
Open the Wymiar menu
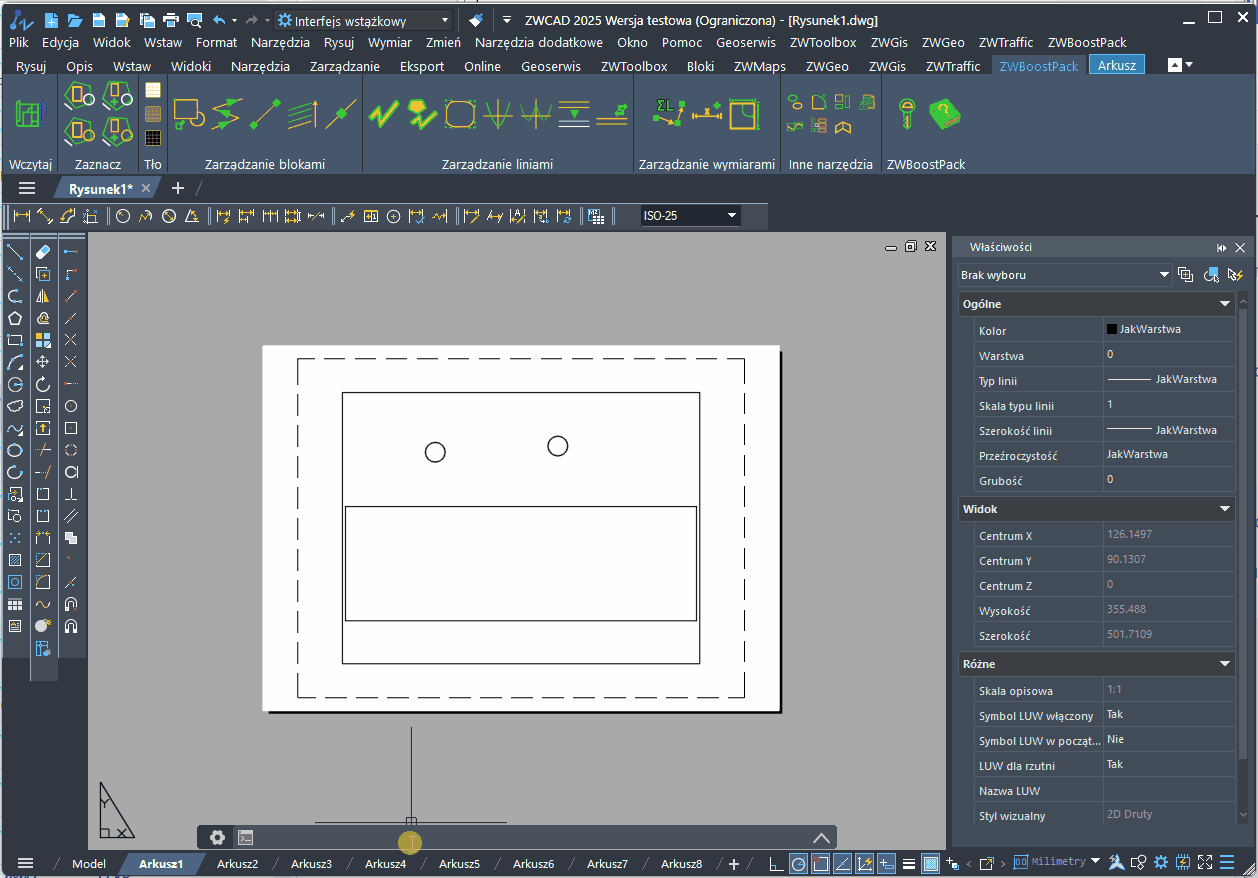tap(389, 42)
